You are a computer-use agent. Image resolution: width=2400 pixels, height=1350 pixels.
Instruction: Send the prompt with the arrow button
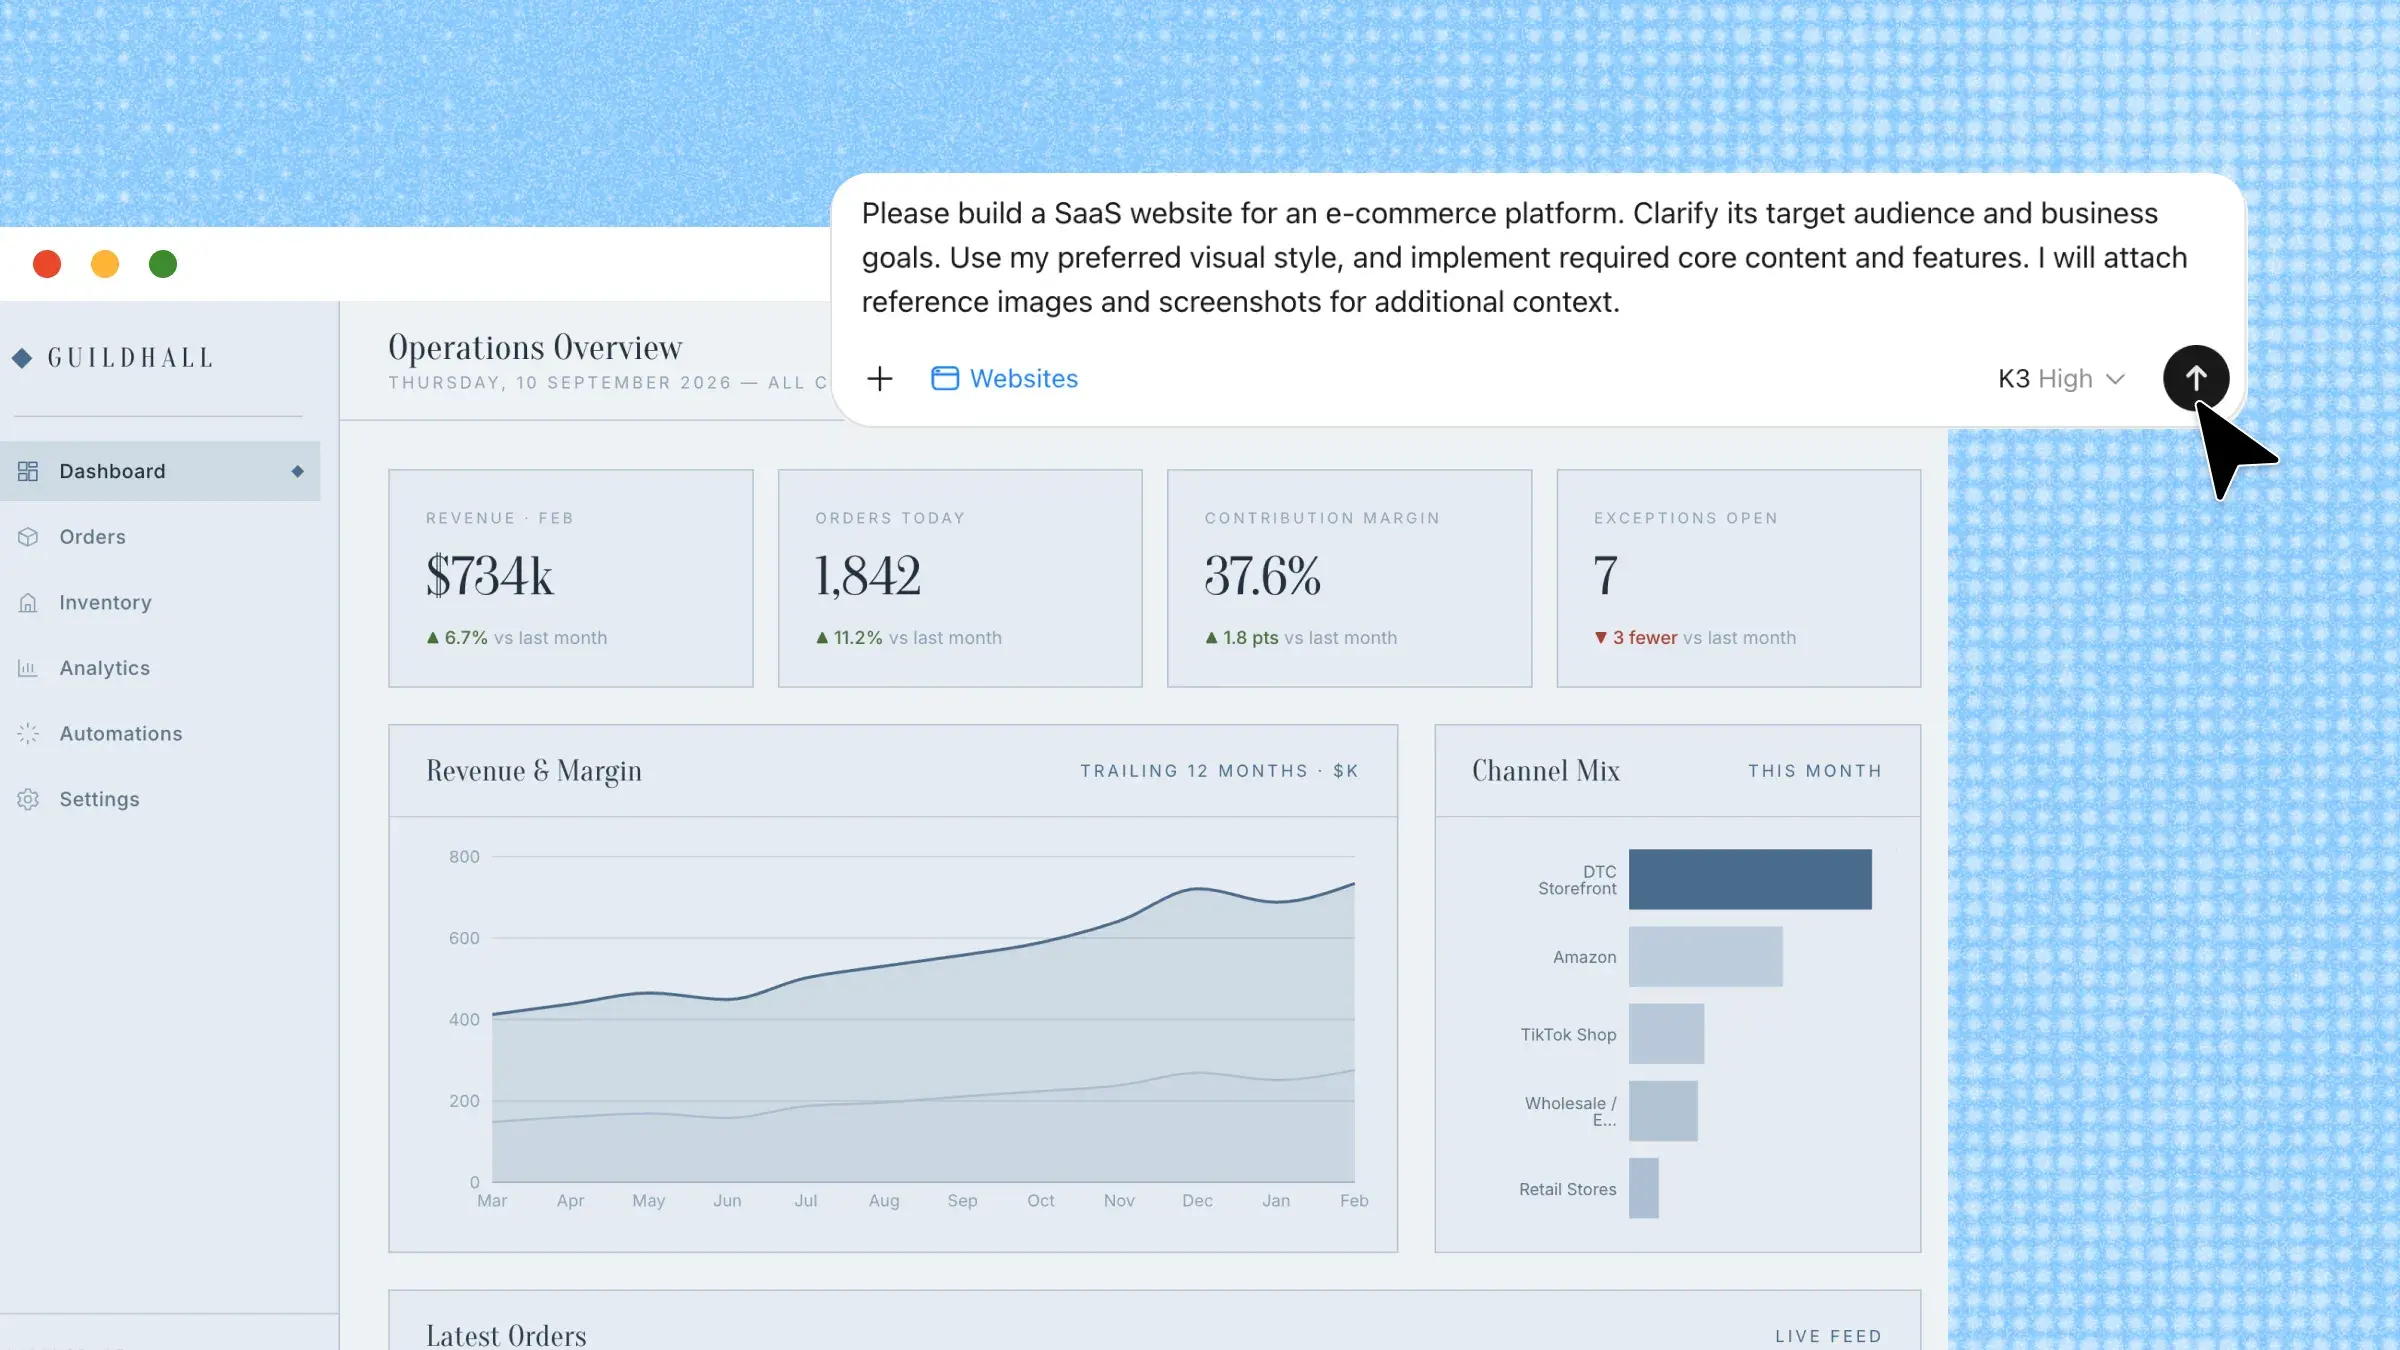point(2196,378)
